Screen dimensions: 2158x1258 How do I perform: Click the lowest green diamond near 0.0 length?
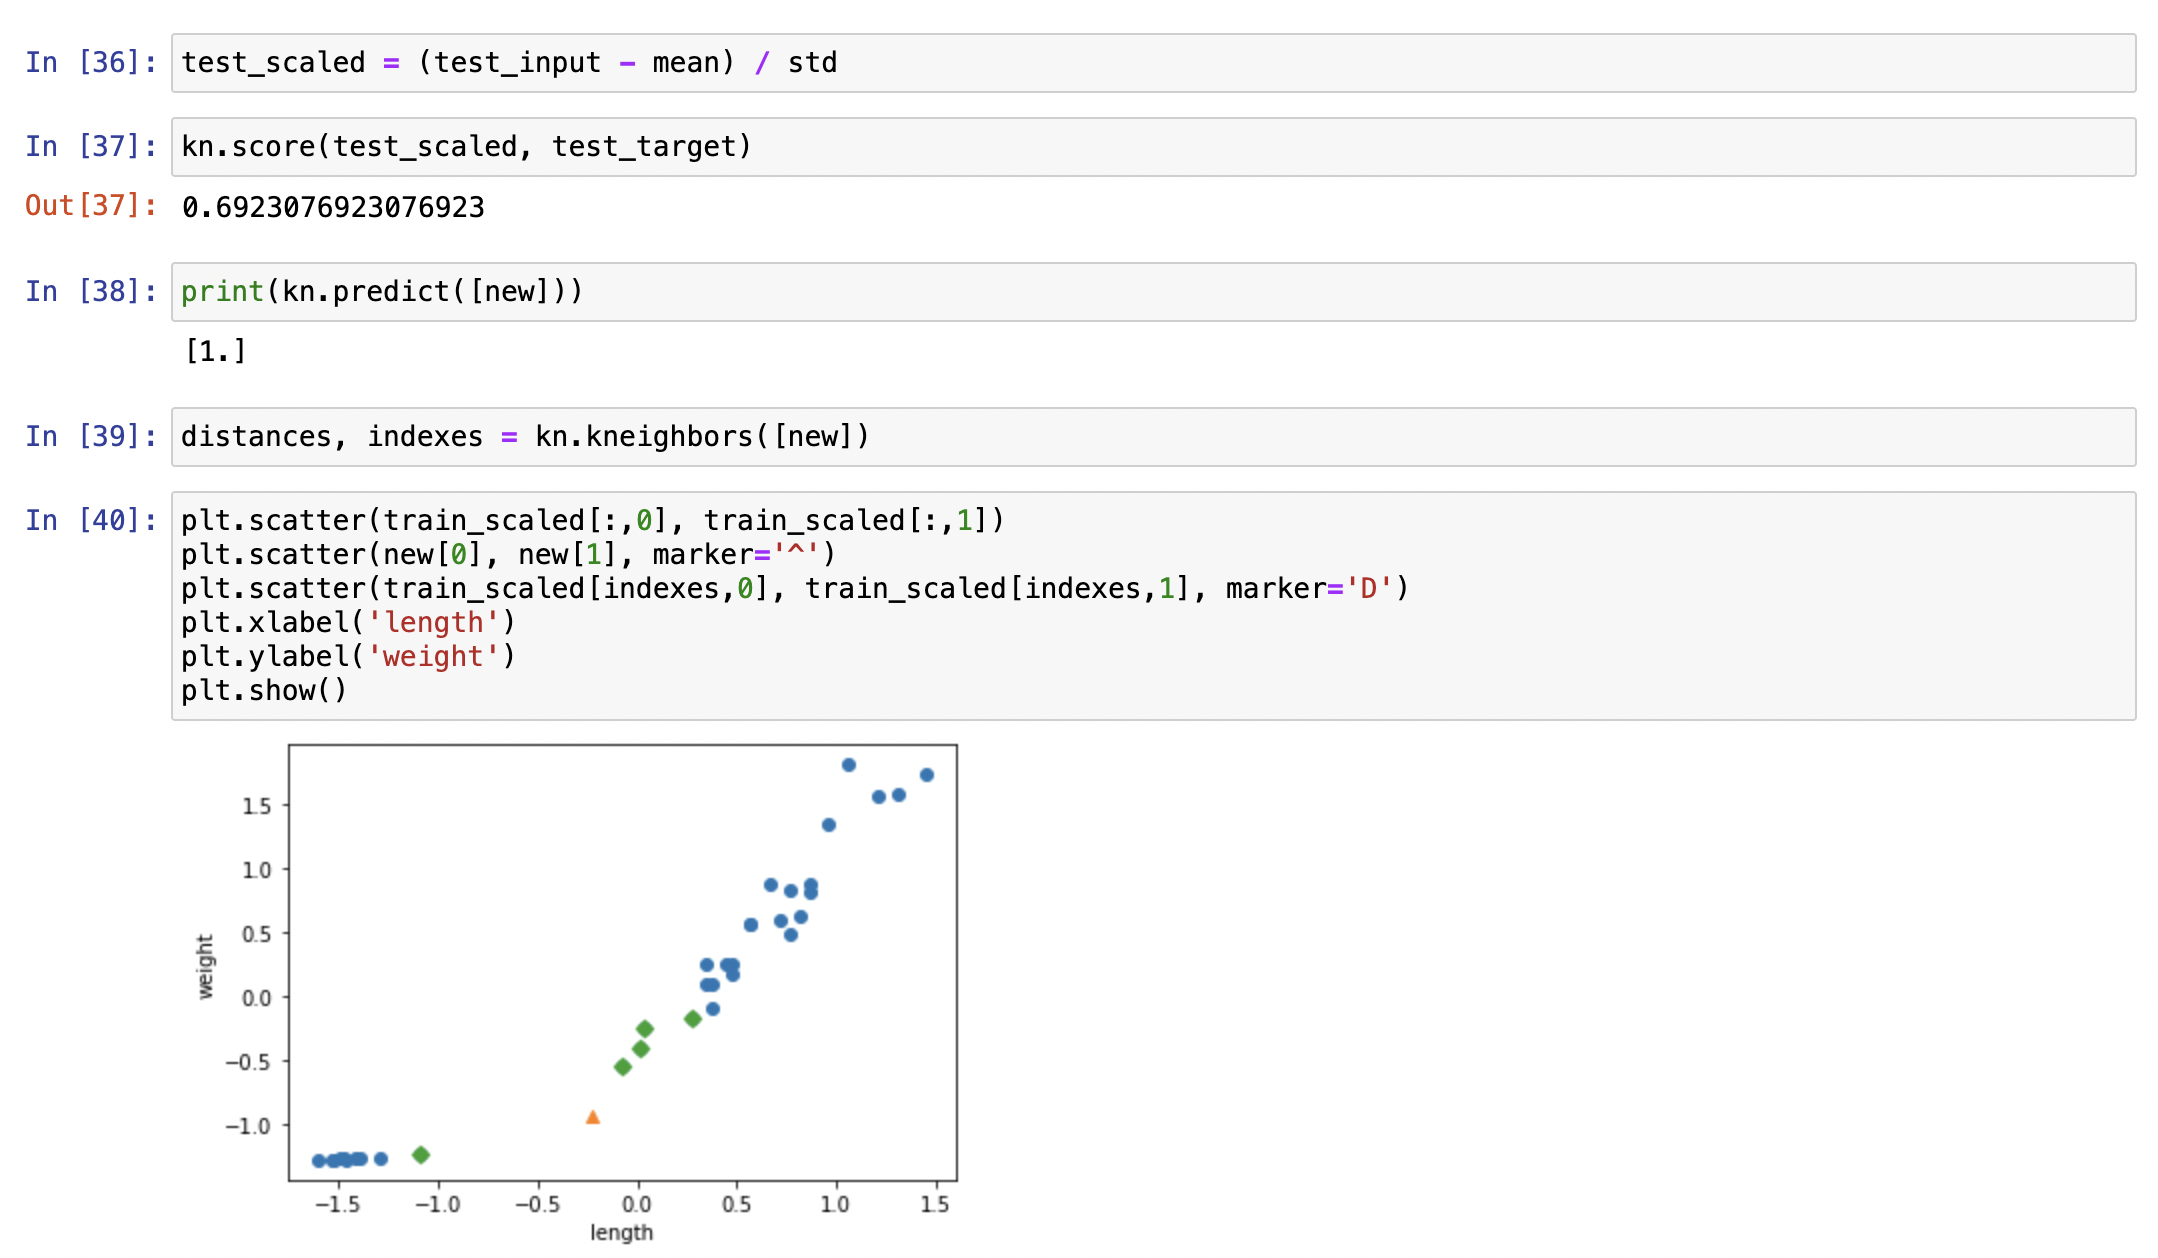[623, 1067]
